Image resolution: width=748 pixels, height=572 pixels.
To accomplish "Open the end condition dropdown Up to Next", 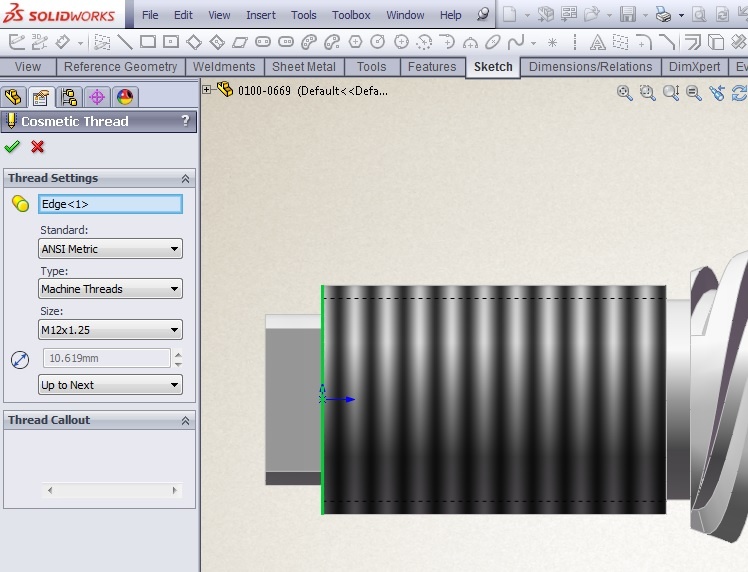I will [110, 385].
